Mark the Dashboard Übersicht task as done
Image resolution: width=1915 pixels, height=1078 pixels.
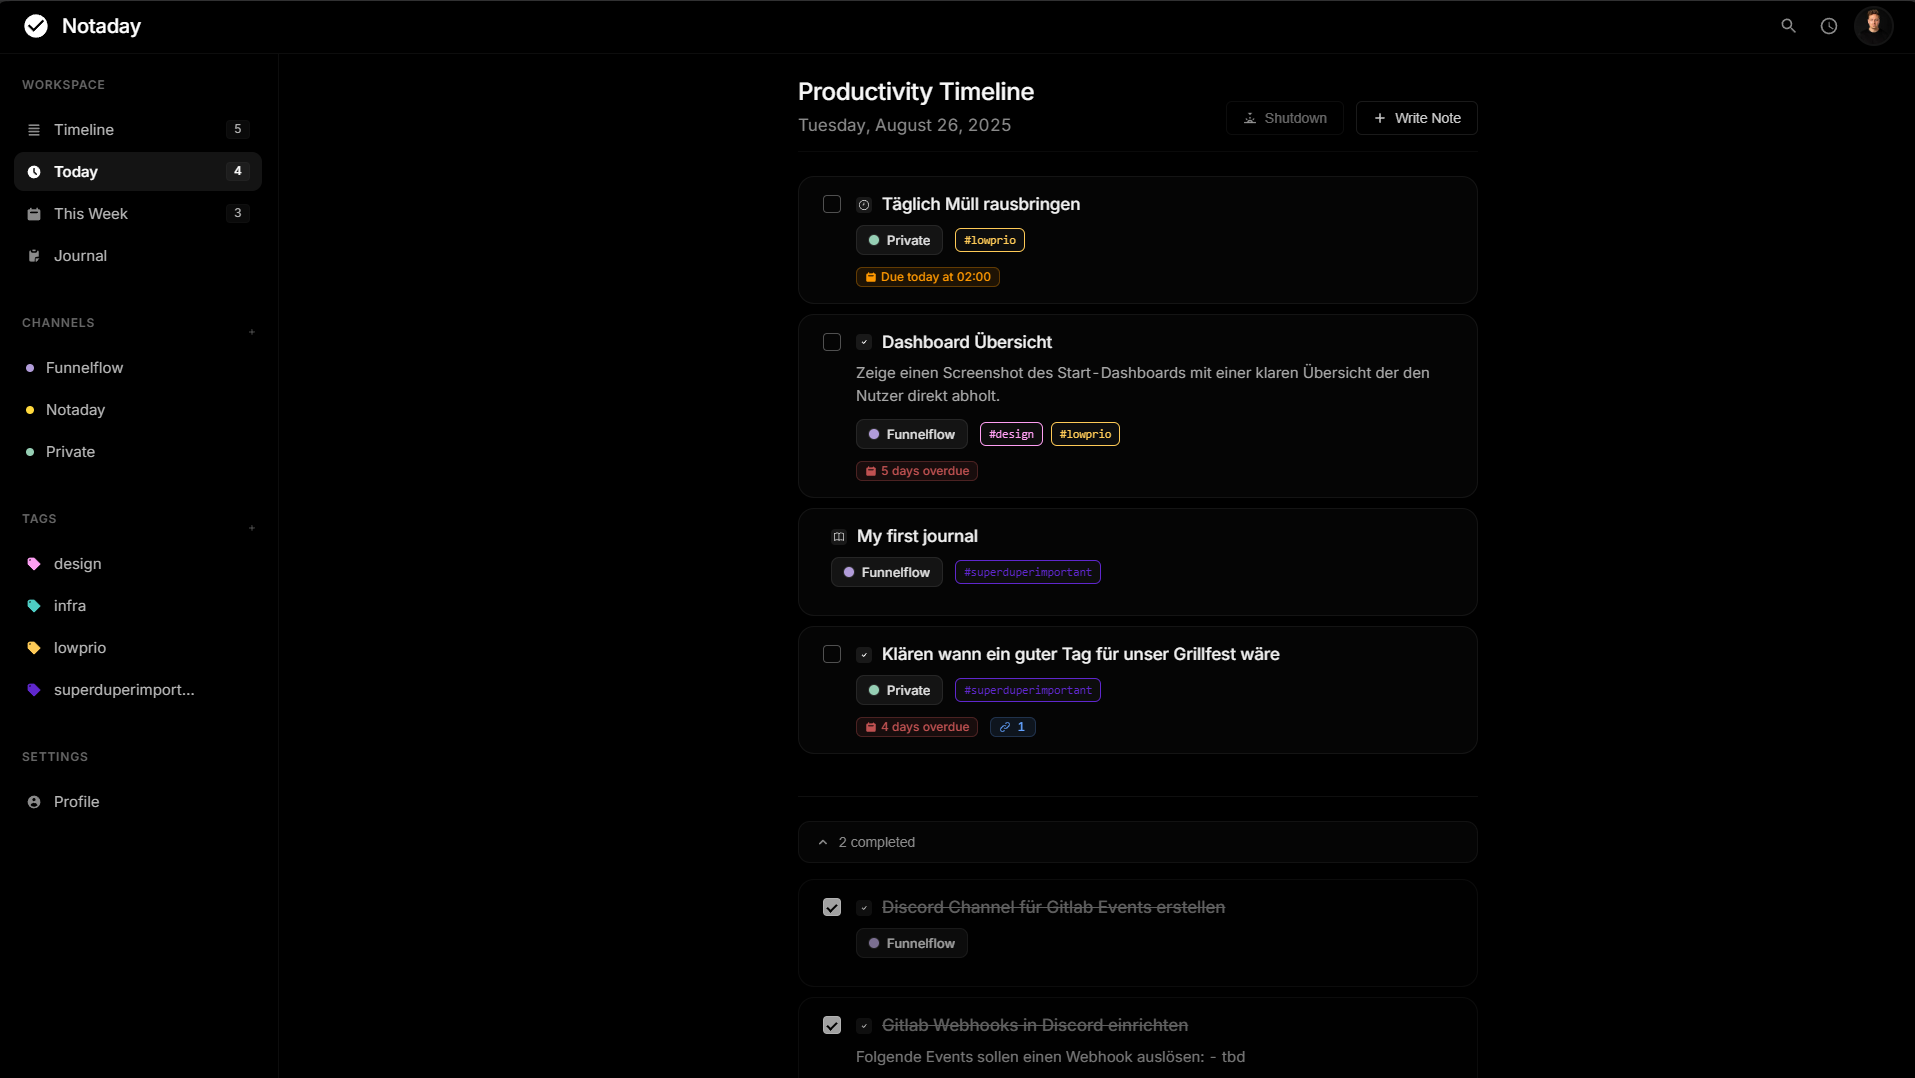pyautogui.click(x=832, y=342)
